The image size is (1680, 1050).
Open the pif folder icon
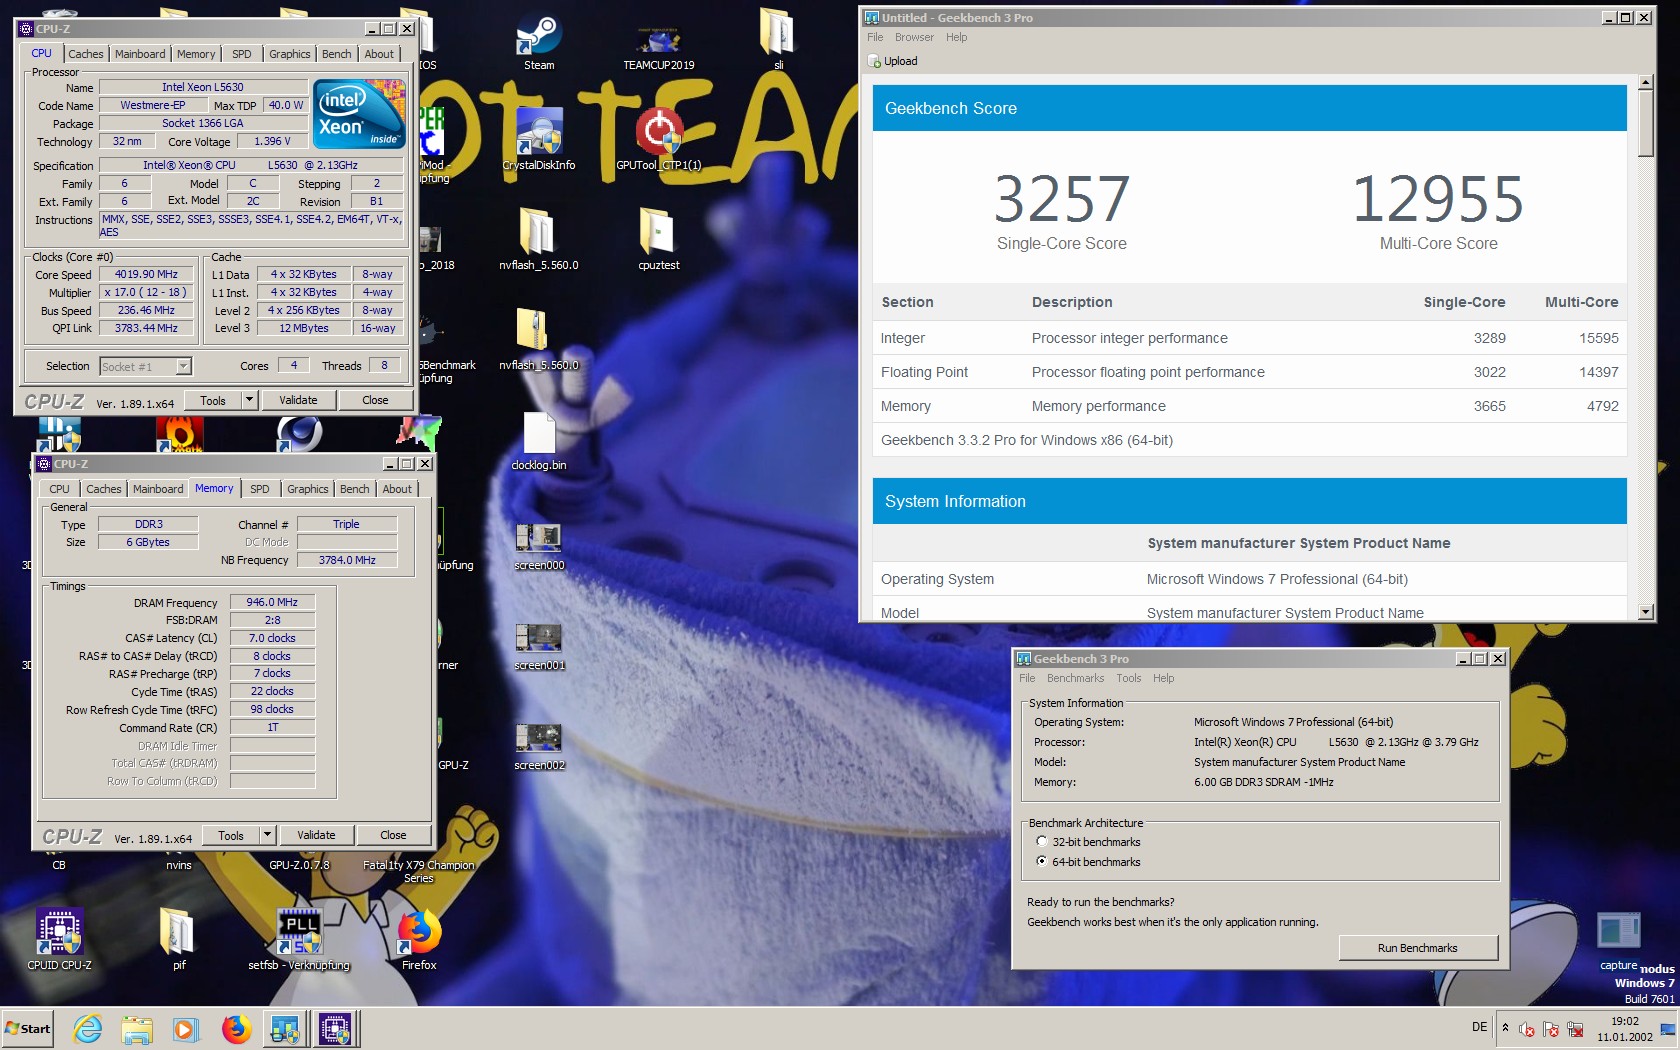point(178,940)
